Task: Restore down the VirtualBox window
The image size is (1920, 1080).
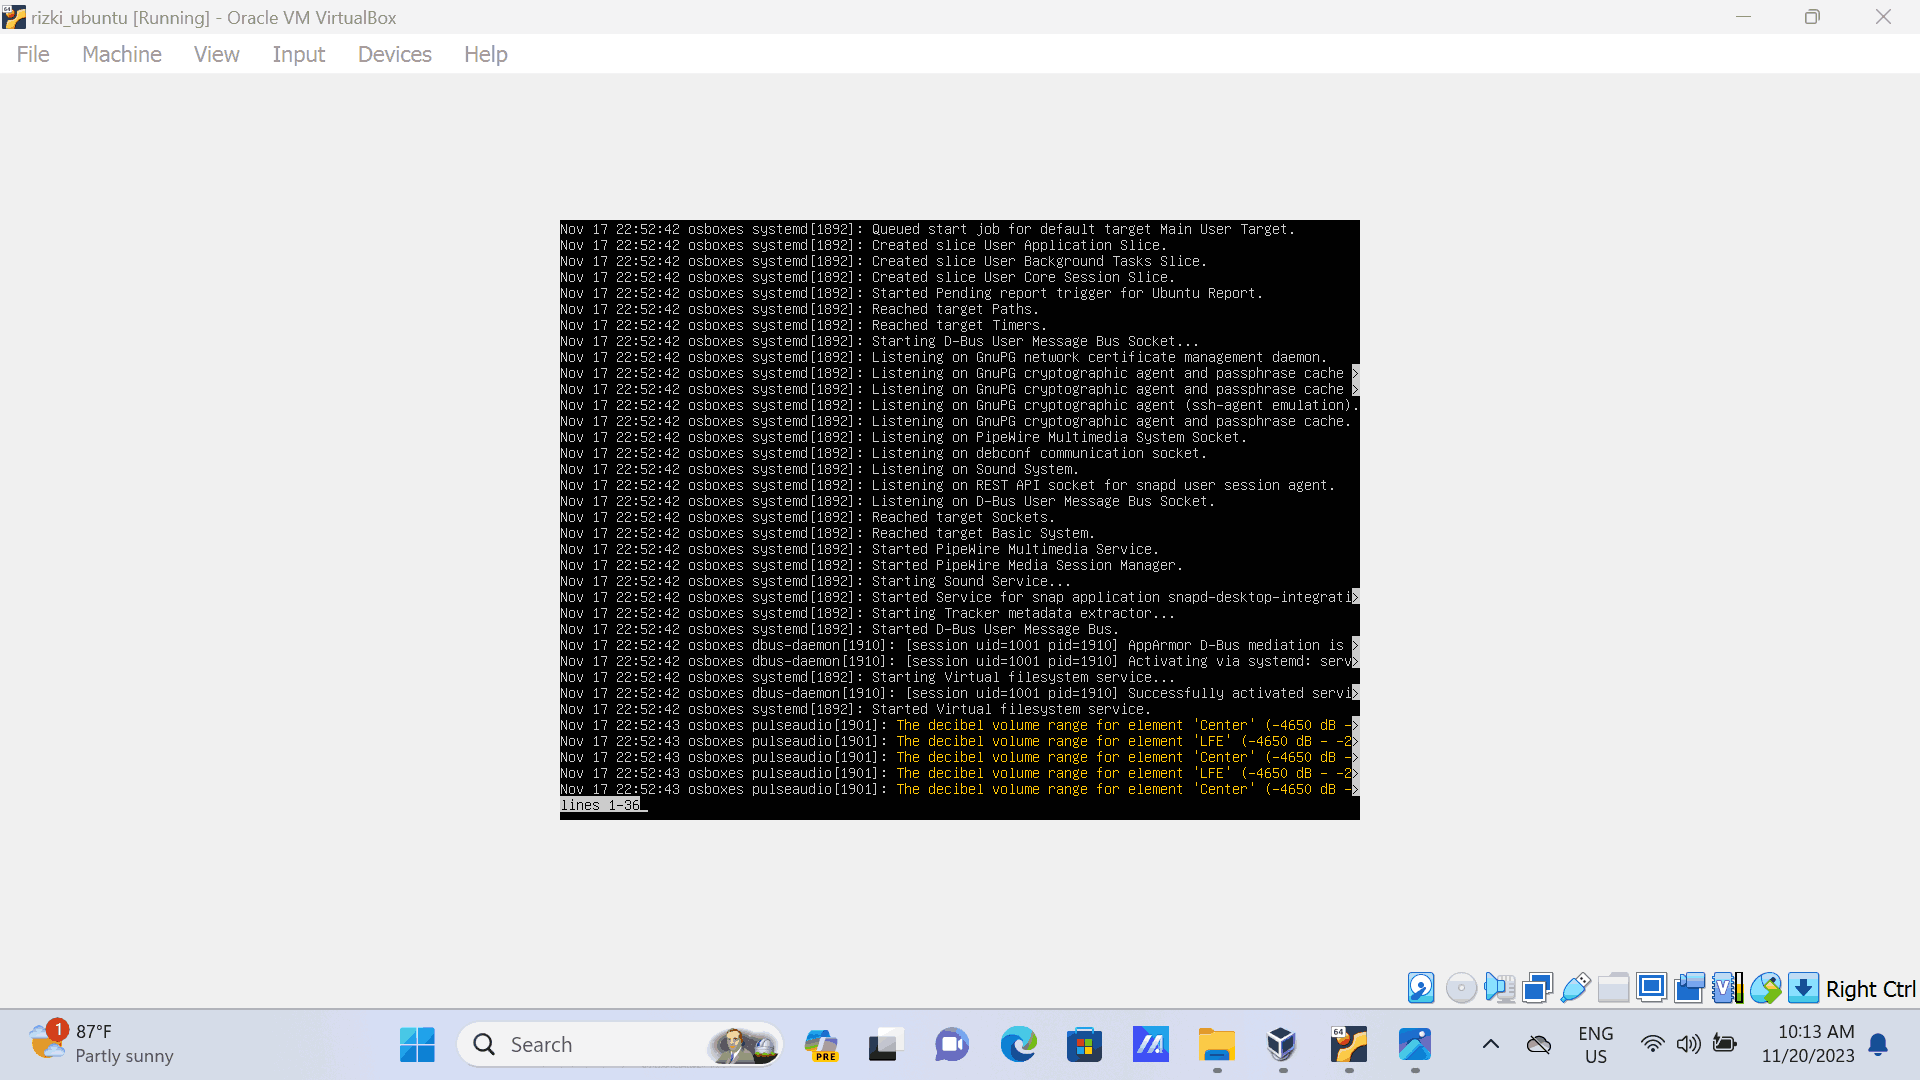Action: point(1812,17)
